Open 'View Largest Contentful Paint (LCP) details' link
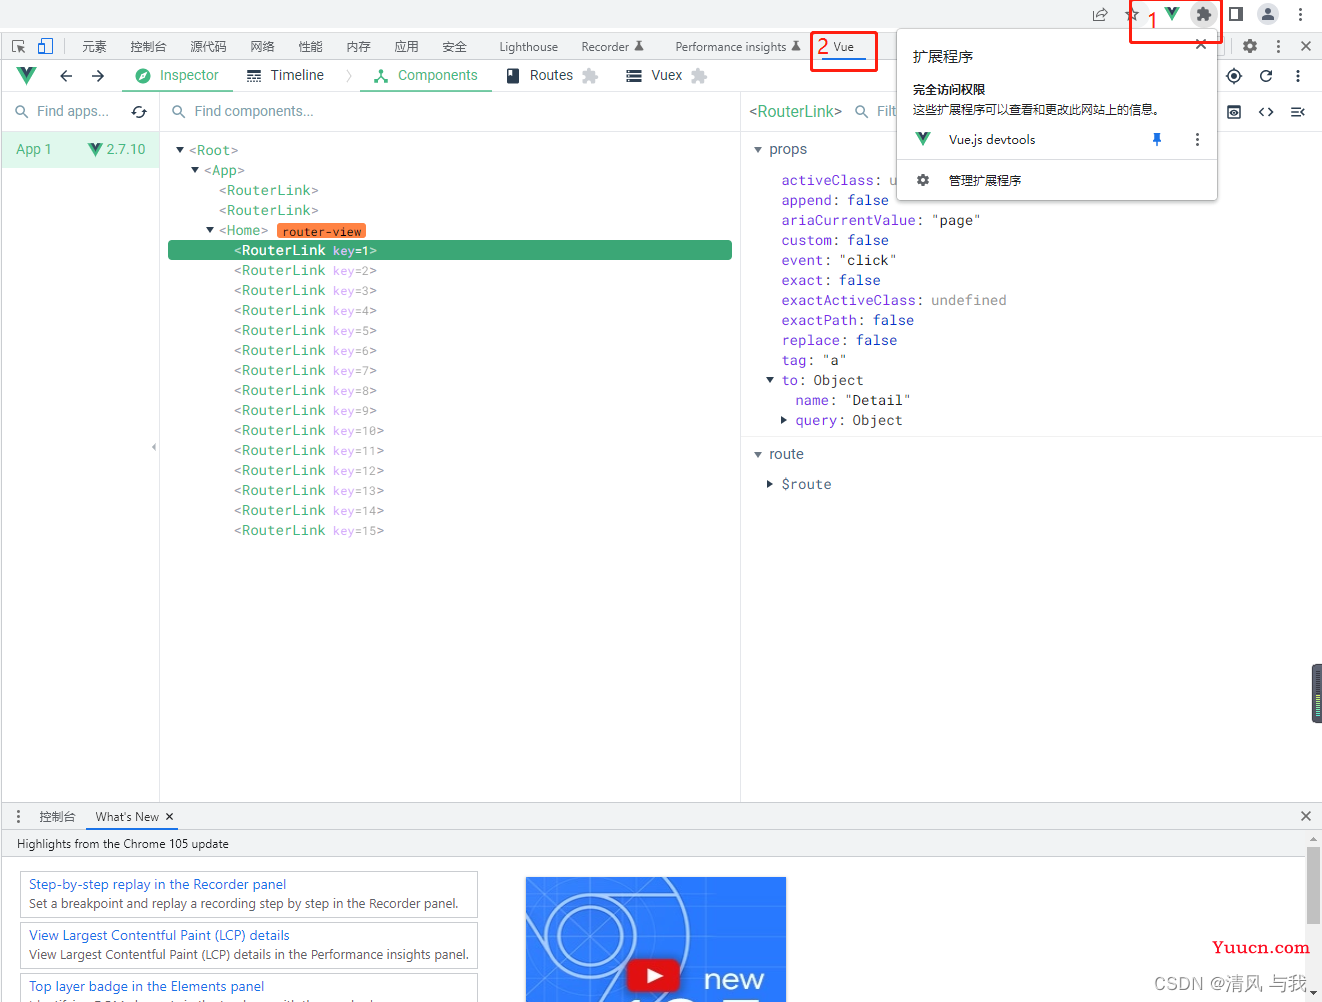The height and width of the screenshot is (1002, 1322). tap(159, 936)
